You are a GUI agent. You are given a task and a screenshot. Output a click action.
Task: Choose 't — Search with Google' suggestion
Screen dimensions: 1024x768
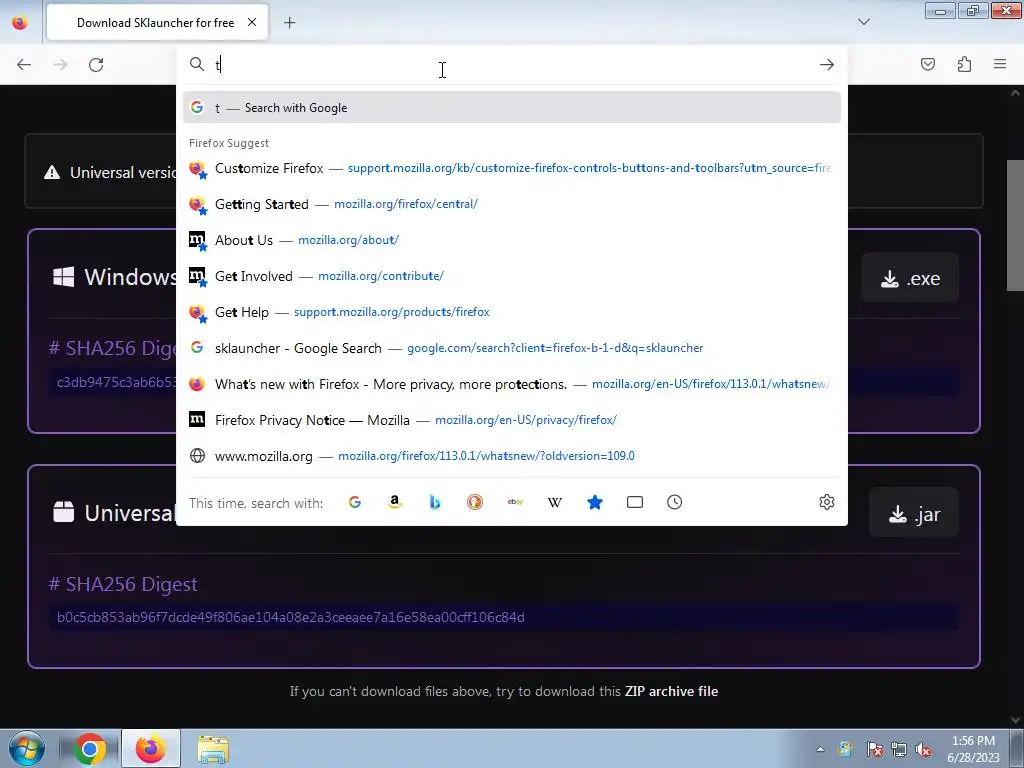[512, 108]
